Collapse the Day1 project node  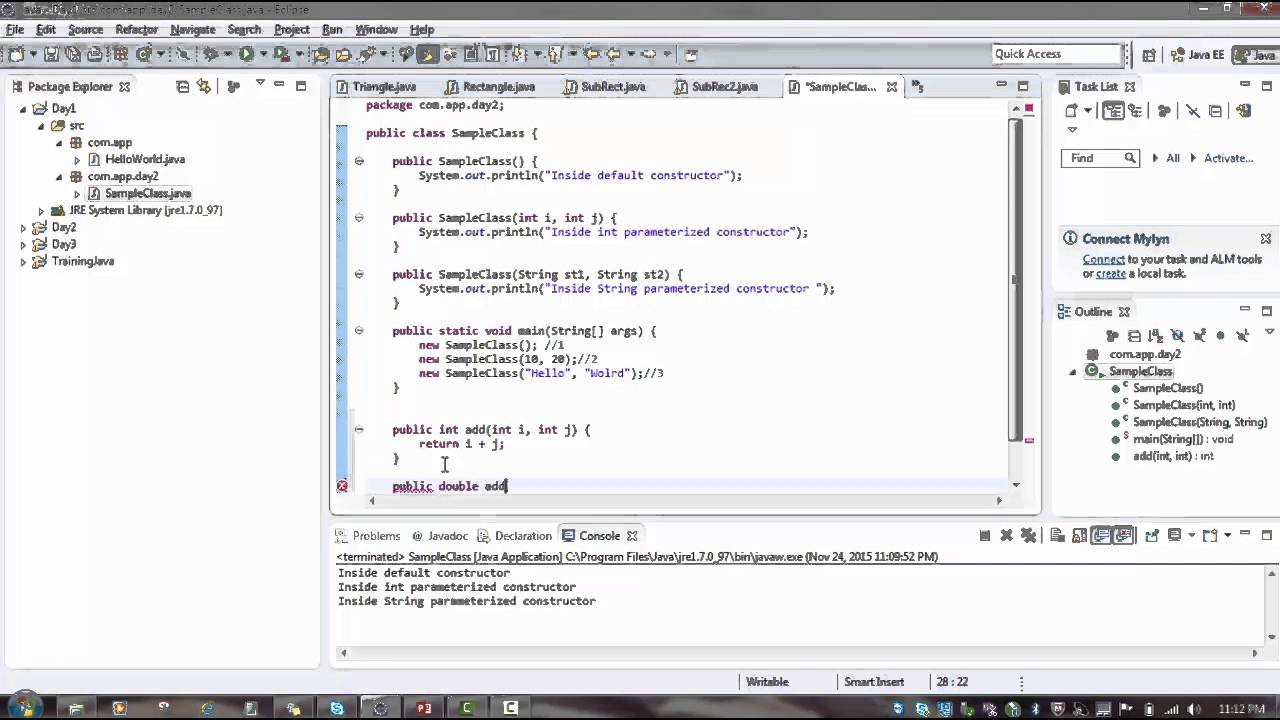[24, 109]
